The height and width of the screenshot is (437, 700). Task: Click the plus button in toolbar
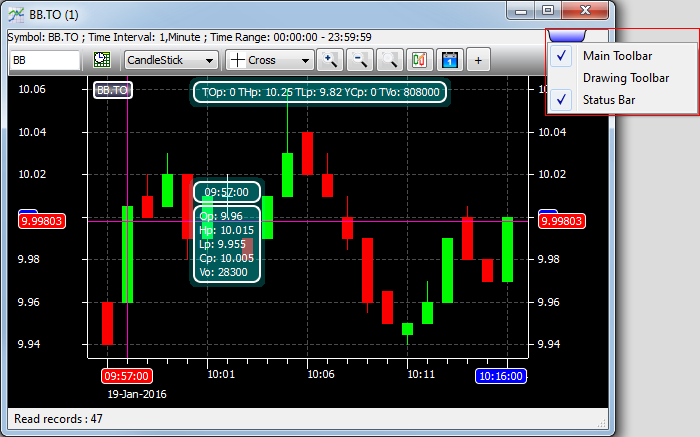(478, 60)
